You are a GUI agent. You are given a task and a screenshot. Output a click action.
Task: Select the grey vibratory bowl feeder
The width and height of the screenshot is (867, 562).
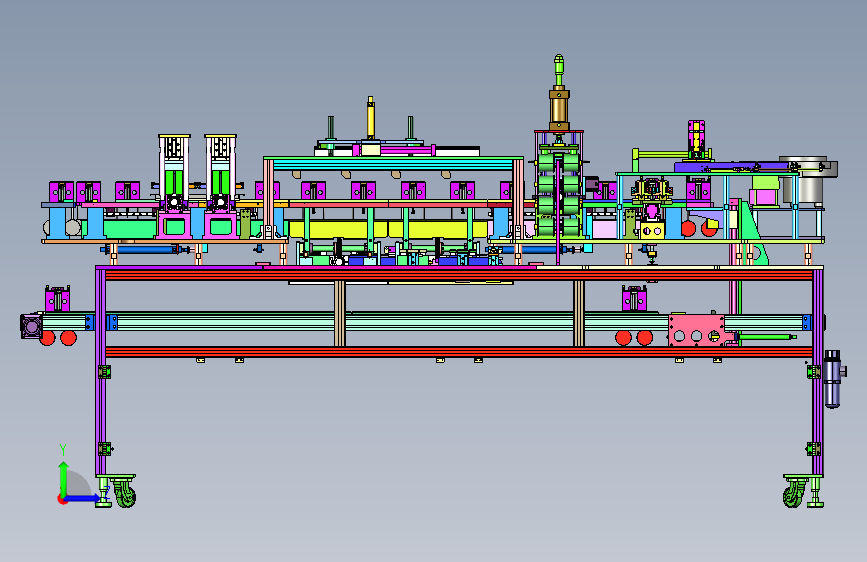click(808, 179)
